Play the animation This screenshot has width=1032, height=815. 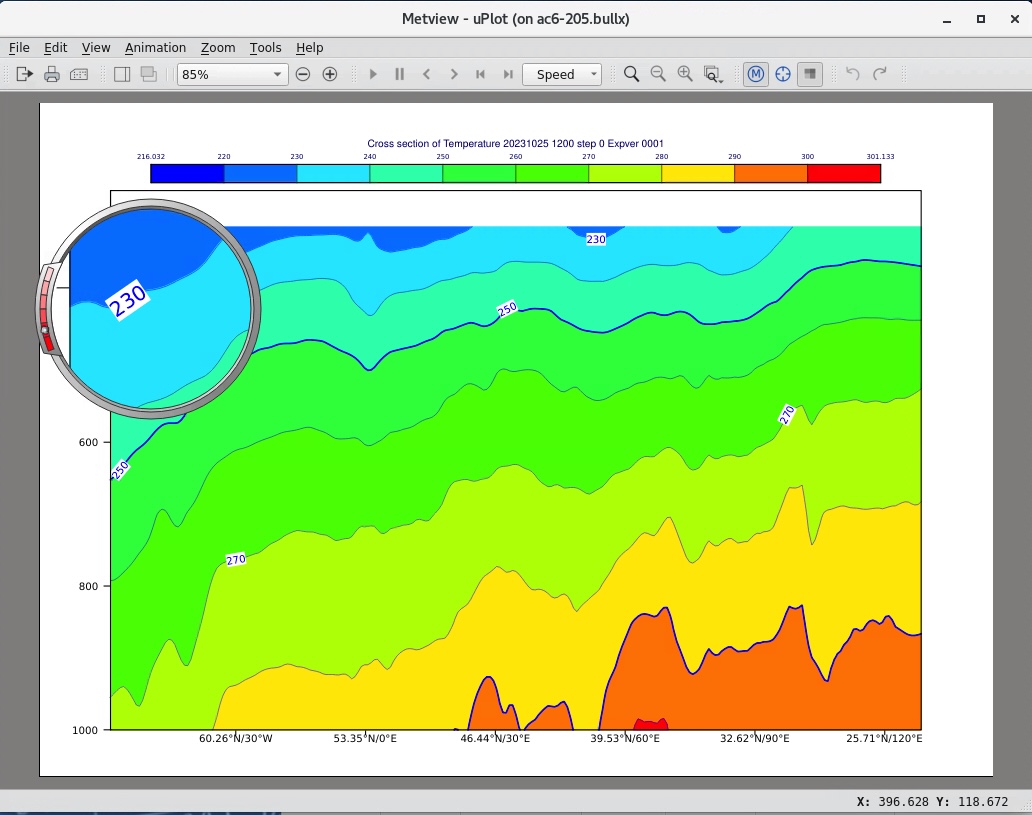[x=373, y=74]
